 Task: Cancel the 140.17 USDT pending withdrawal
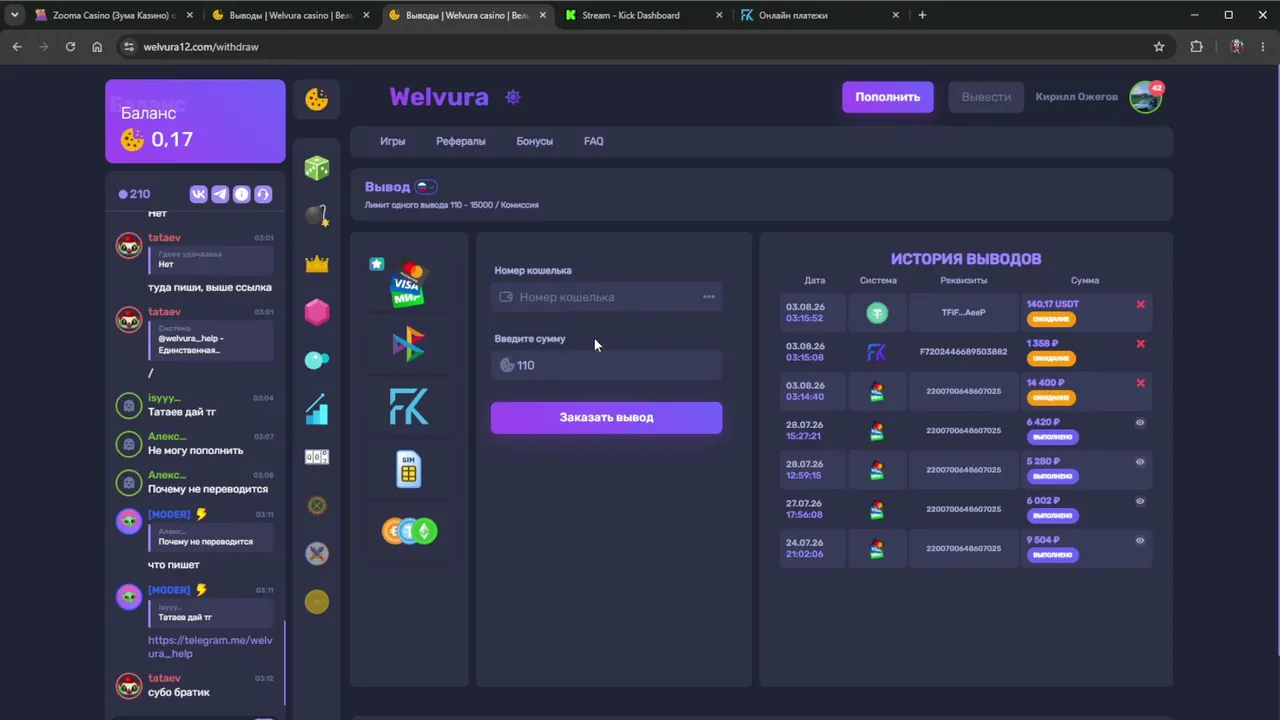pyautogui.click(x=1140, y=304)
